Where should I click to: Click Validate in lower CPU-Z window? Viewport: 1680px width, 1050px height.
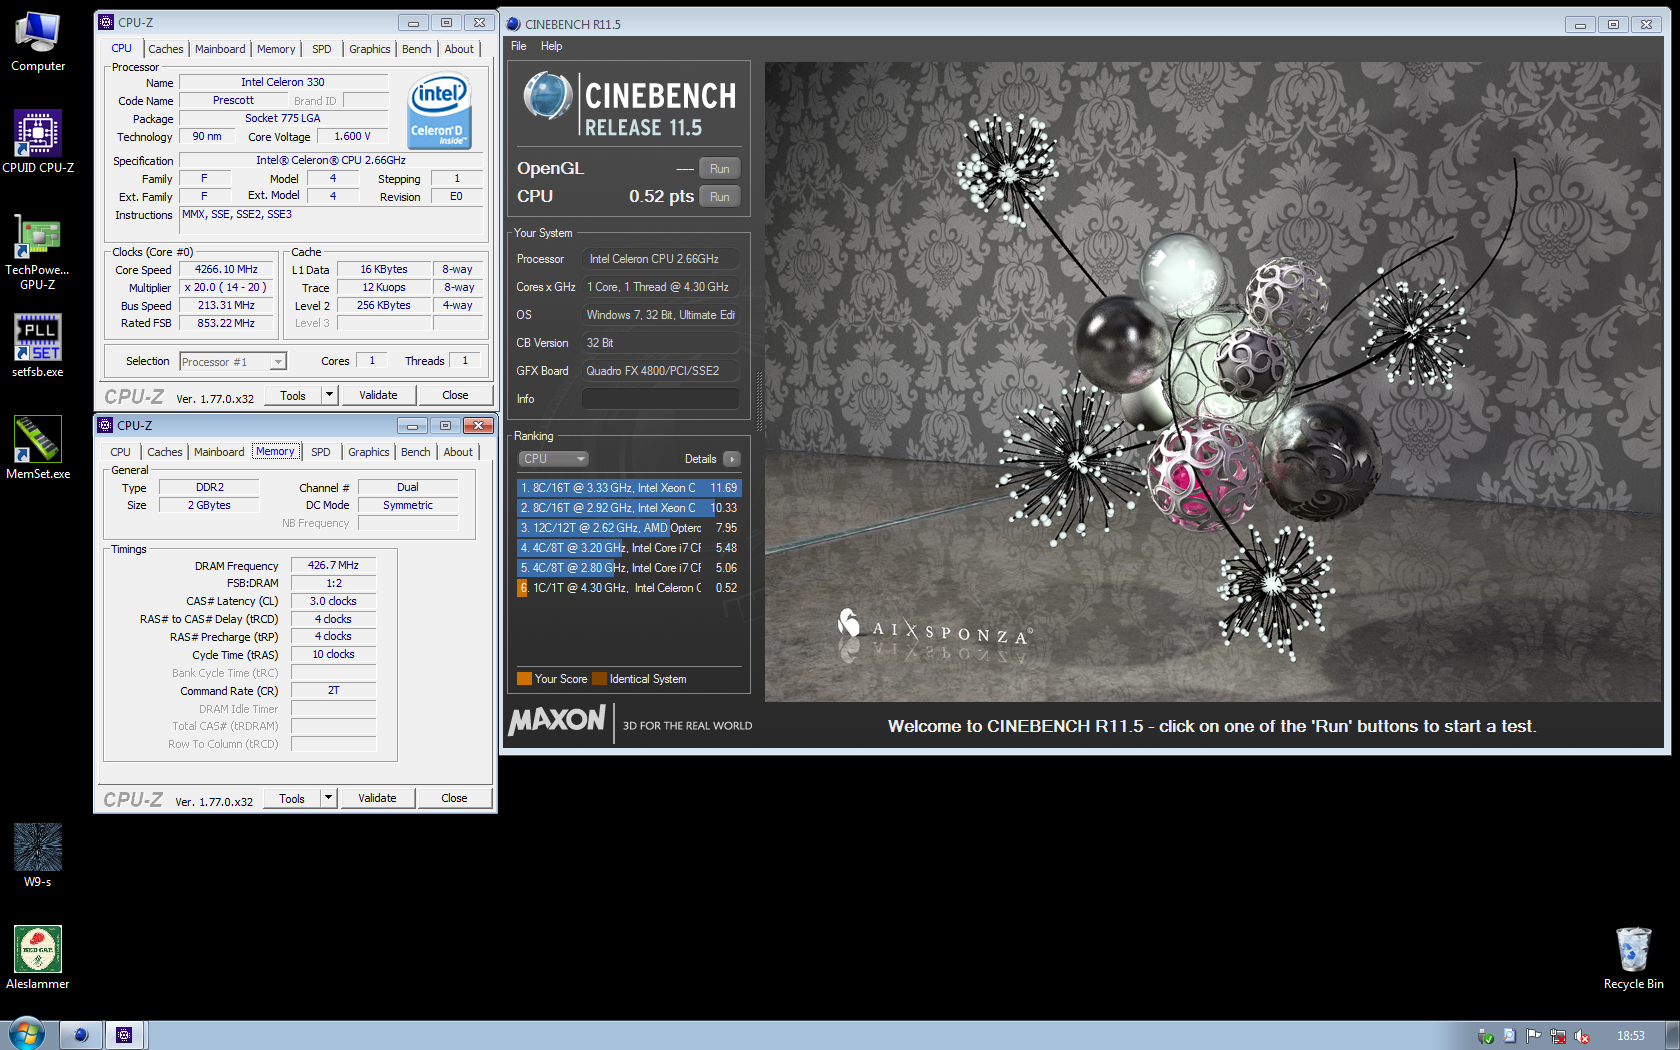377,798
